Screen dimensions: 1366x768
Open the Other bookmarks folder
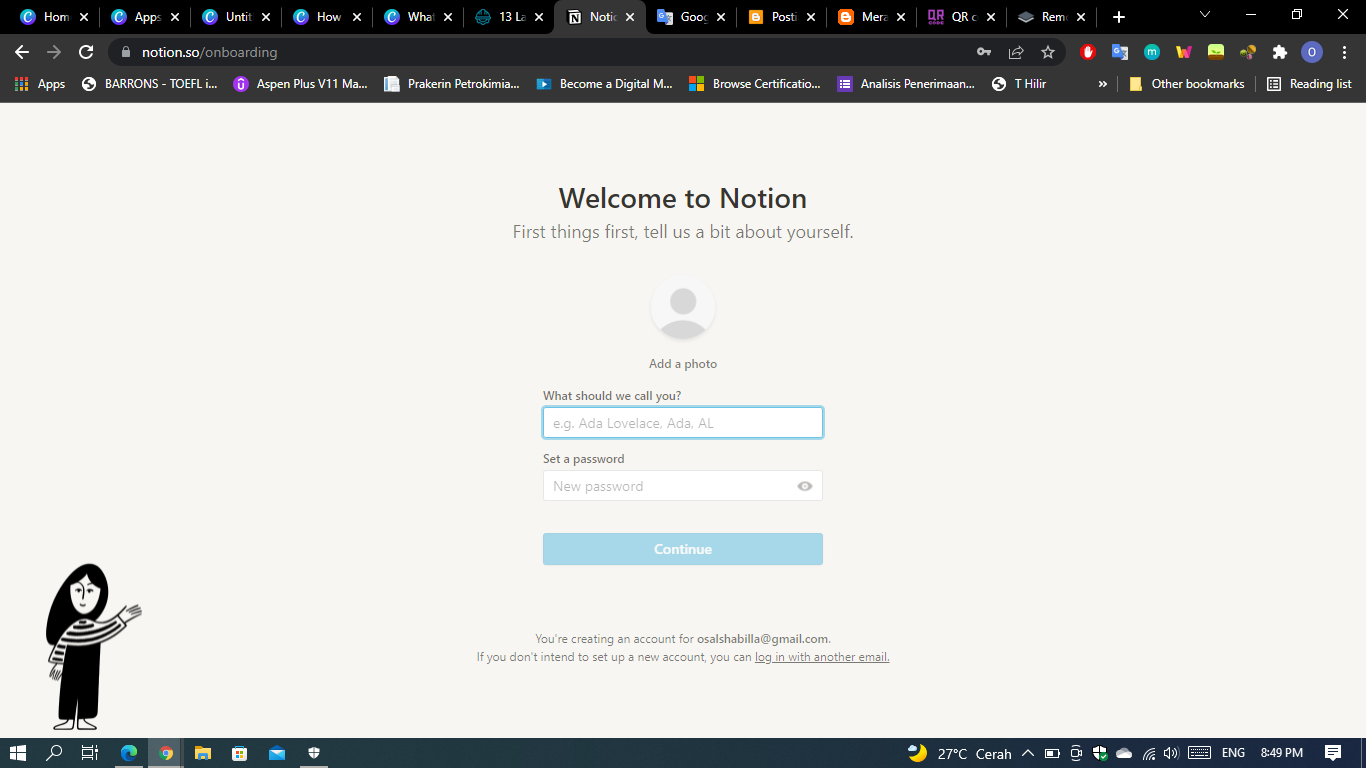click(x=1187, y=84)
